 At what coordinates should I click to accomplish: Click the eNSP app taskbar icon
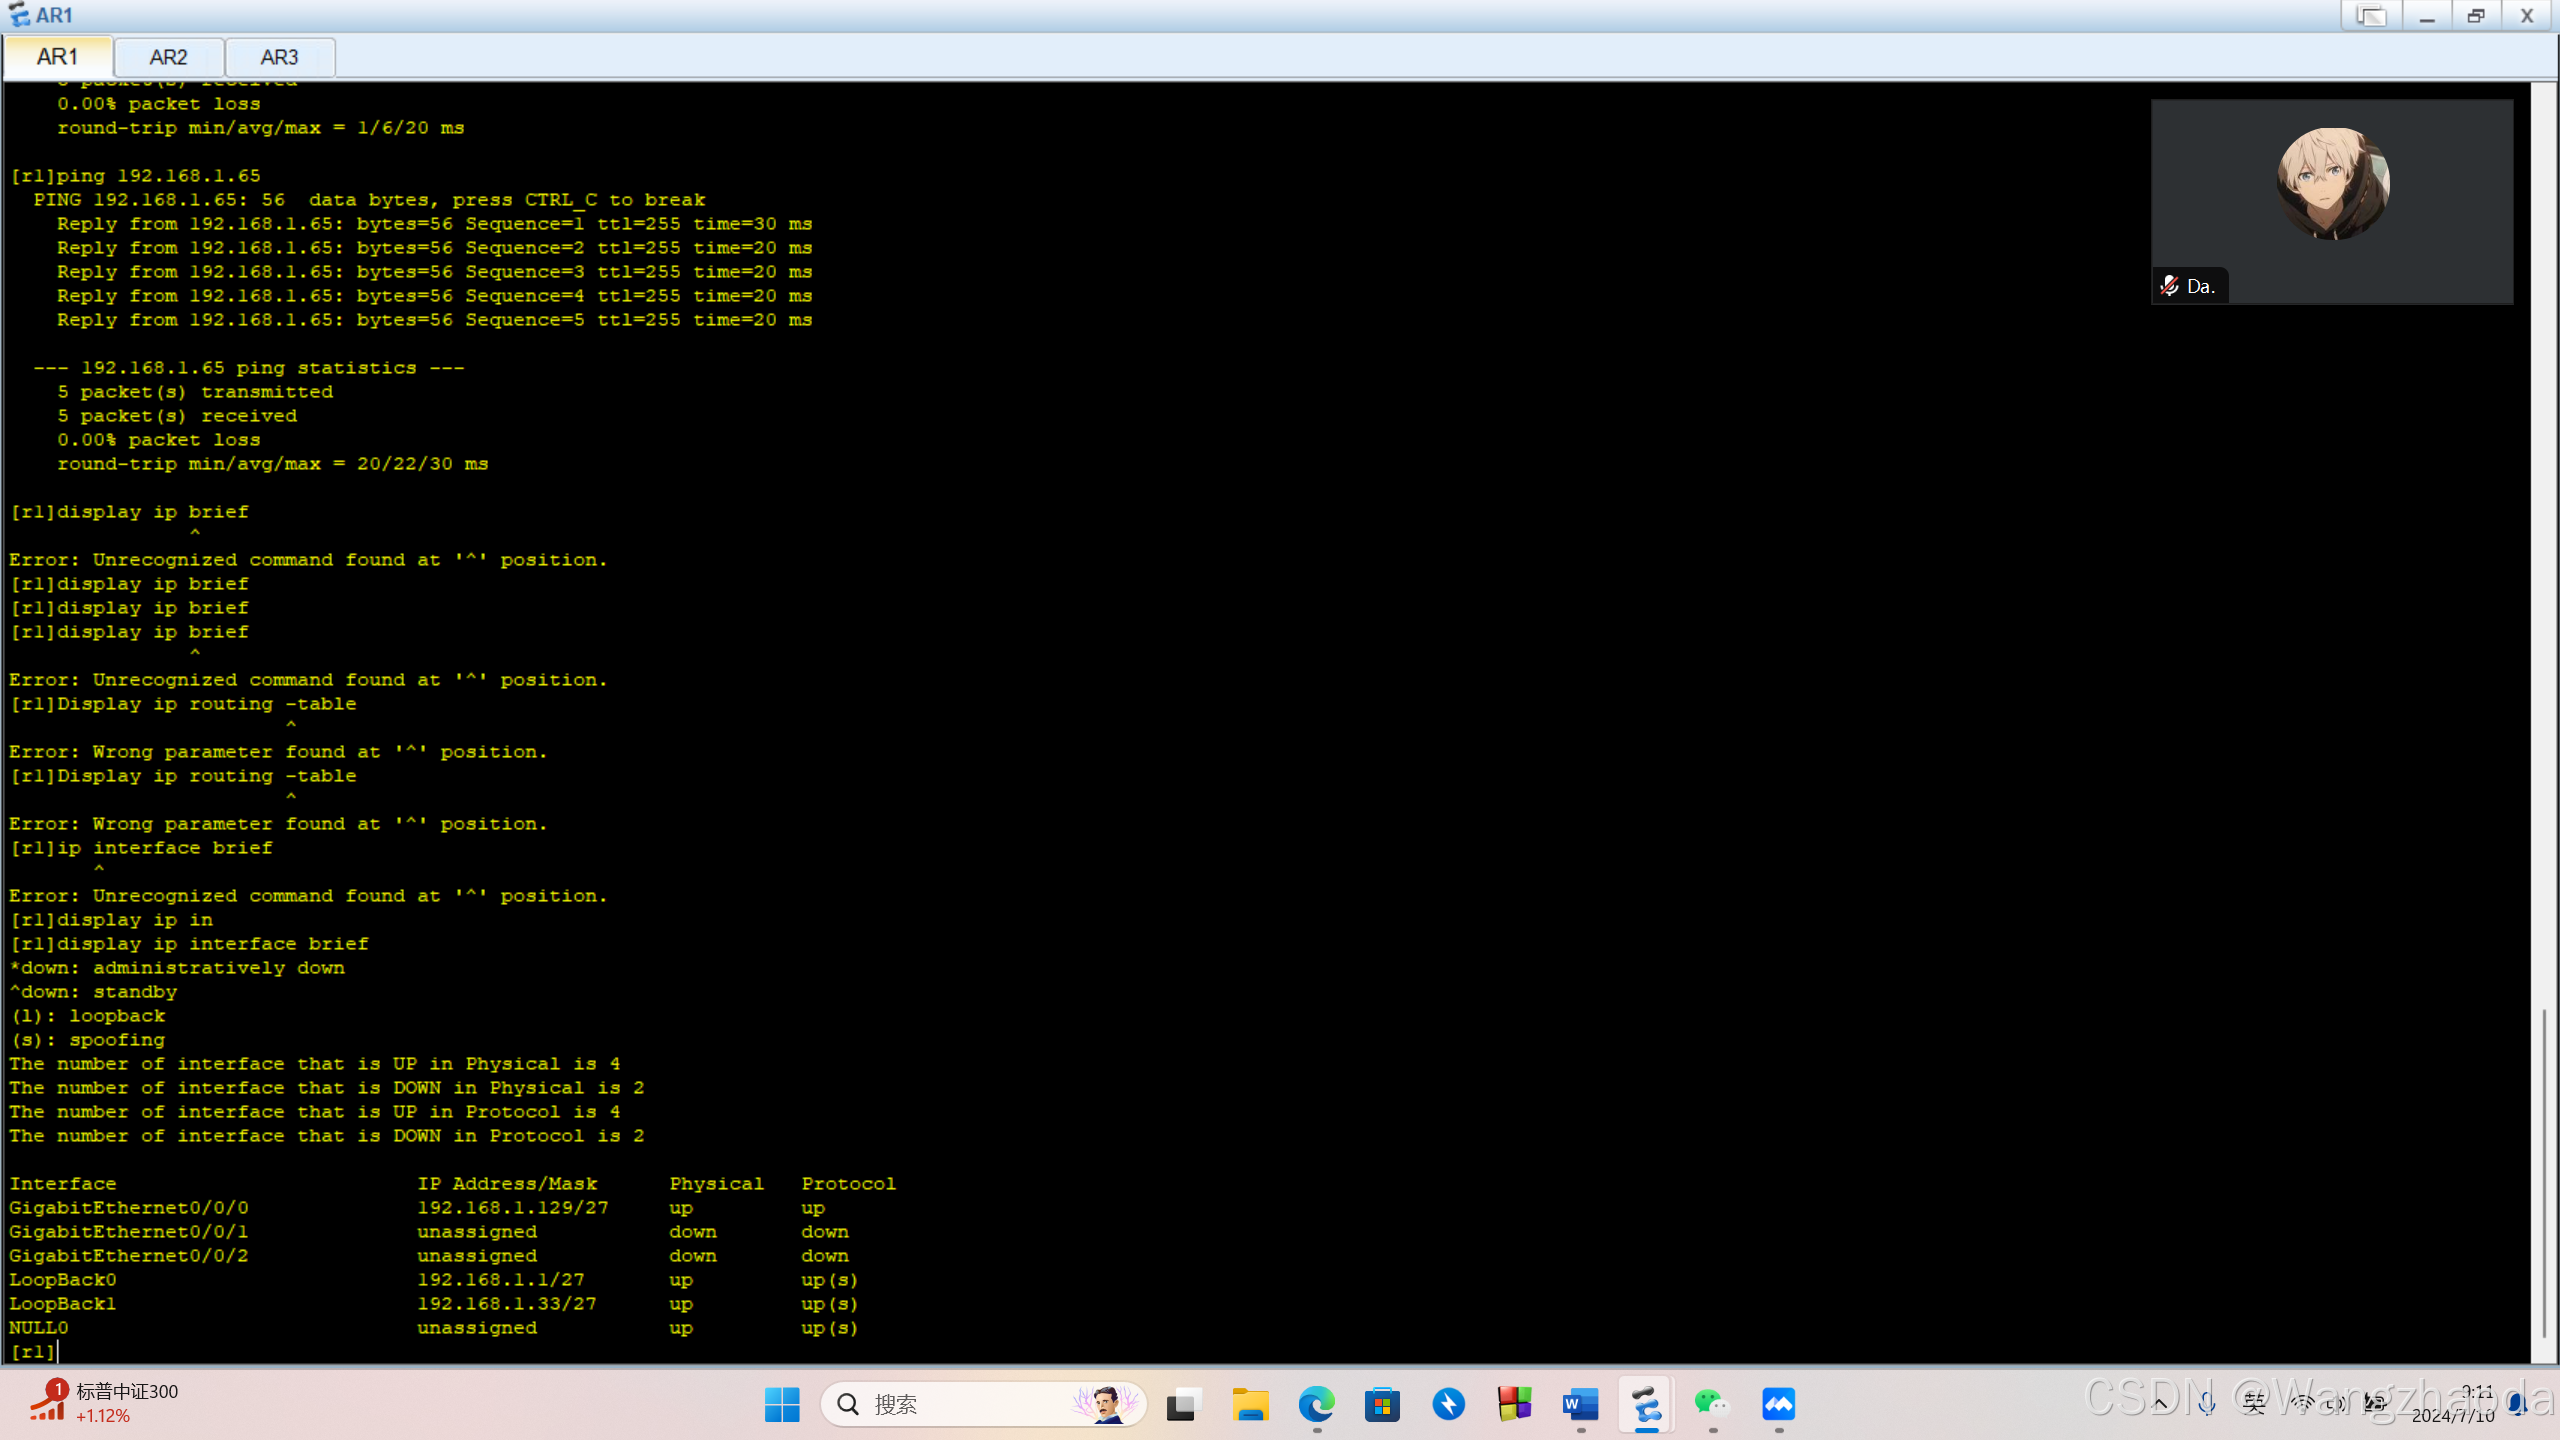click(1646, 1404)
